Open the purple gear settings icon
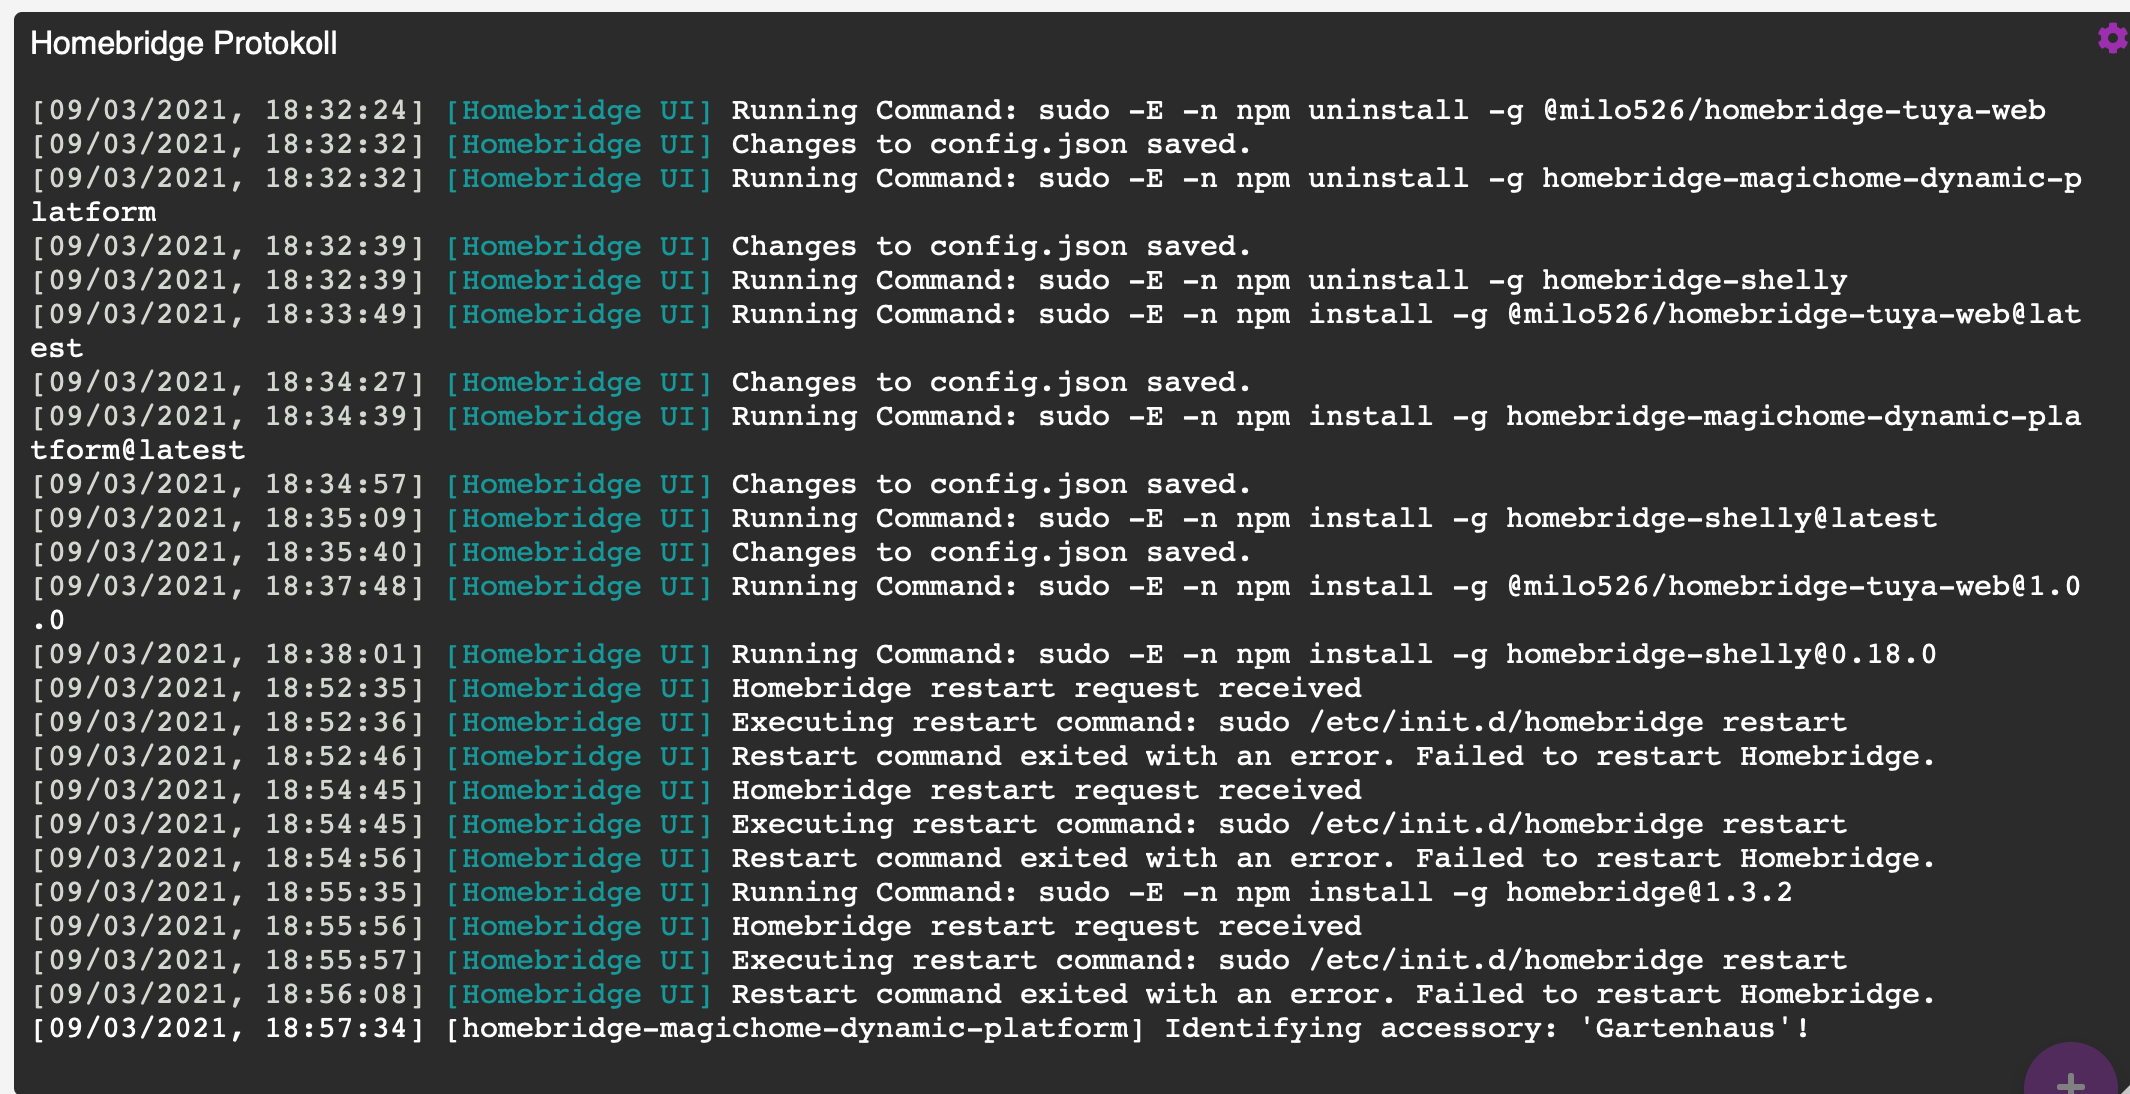 coord(2111,39)
